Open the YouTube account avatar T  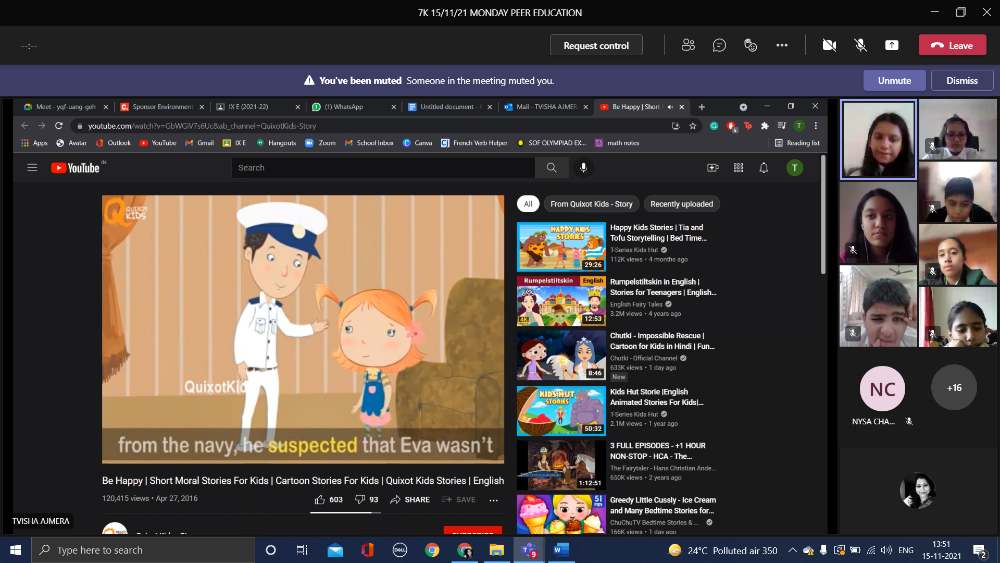coord(794,168)
